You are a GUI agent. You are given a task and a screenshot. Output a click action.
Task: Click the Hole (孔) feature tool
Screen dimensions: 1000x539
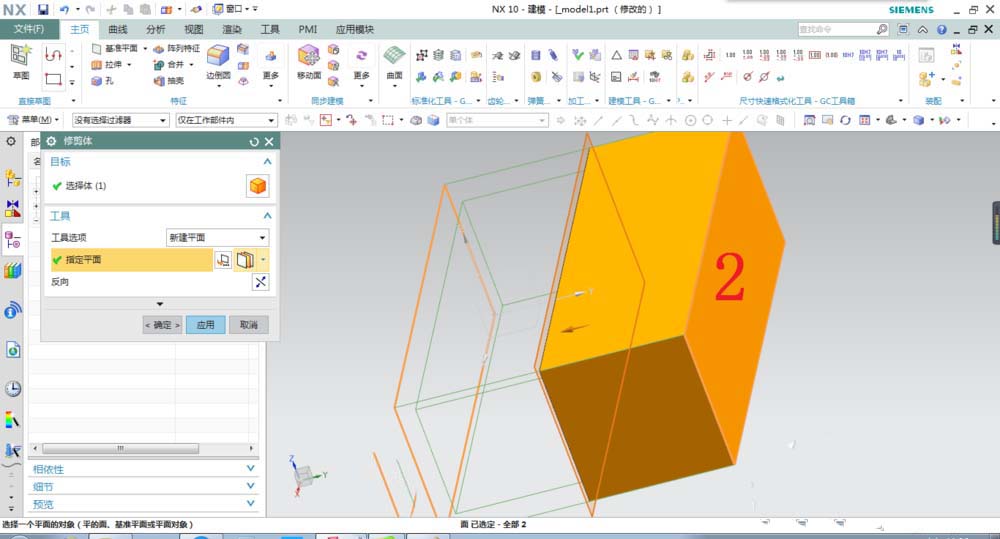(102, 81)
